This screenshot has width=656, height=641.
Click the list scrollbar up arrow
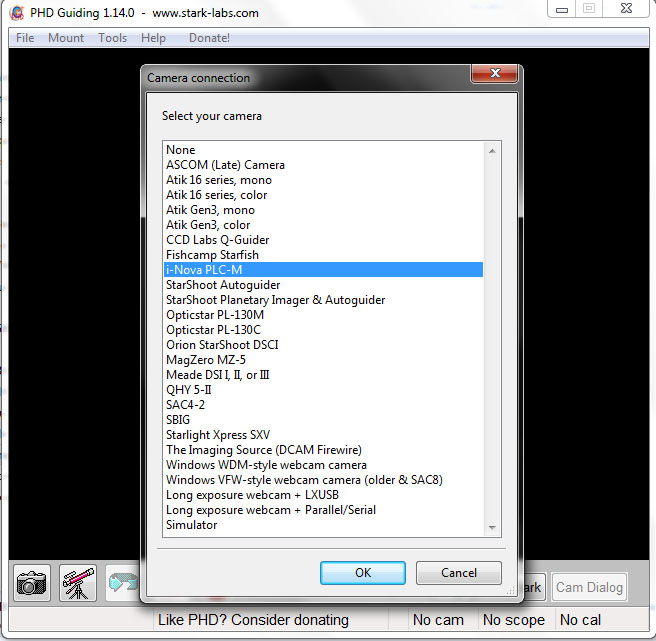click(x=492, y=151)
